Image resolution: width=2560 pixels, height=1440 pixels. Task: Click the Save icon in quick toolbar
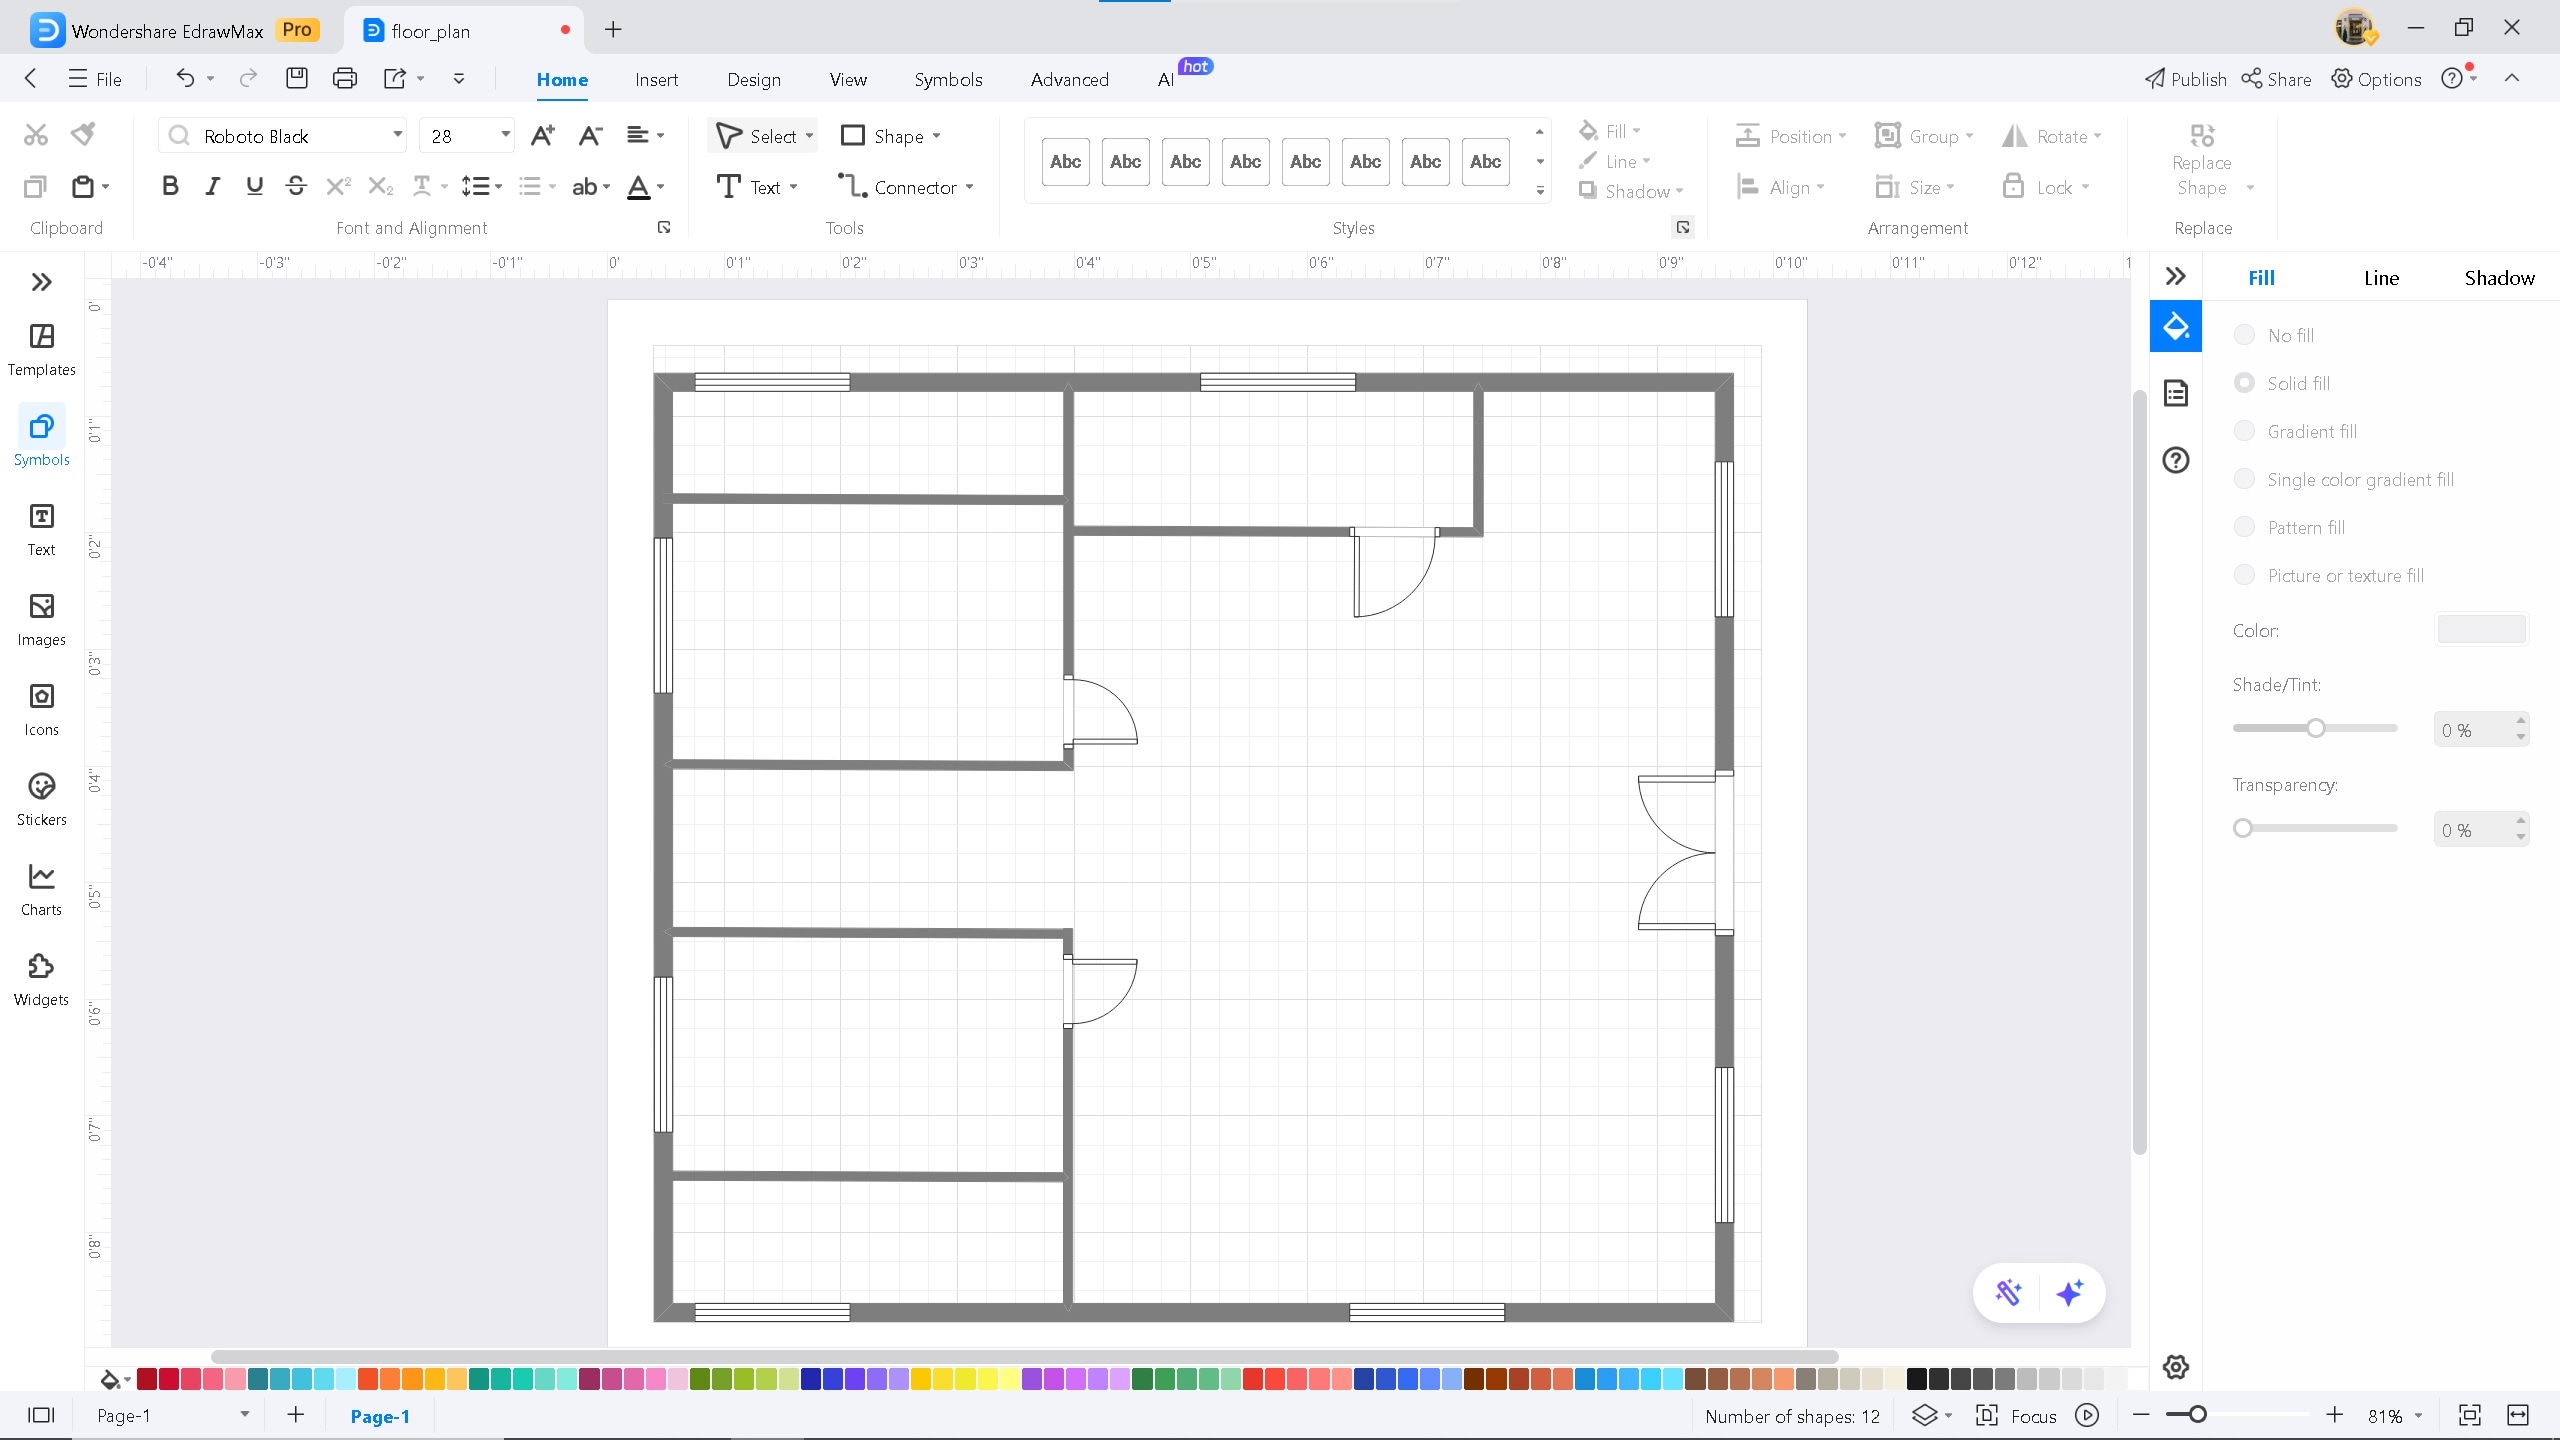[296, 78]
